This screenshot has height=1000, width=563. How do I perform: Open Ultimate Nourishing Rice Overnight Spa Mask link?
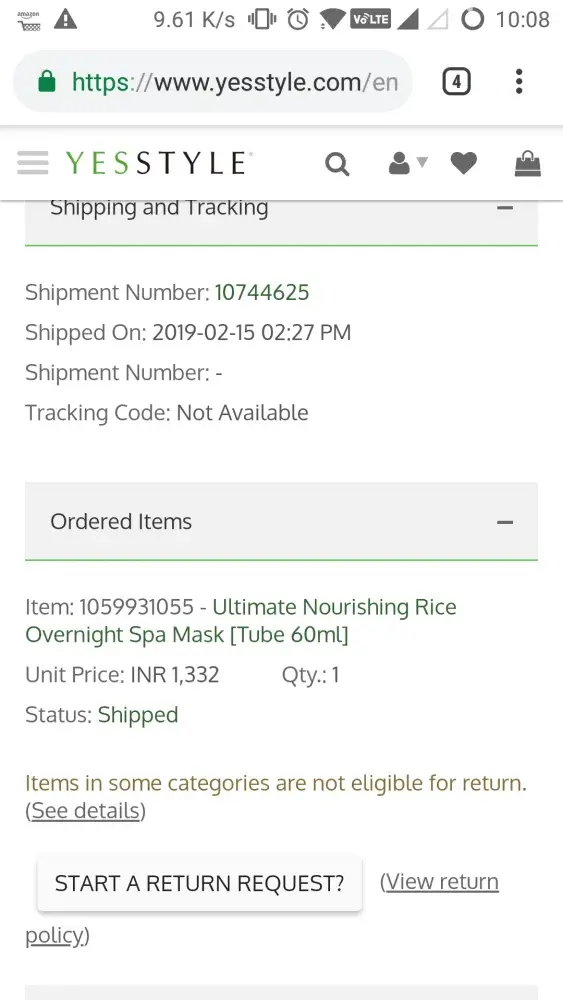[241, 621]
